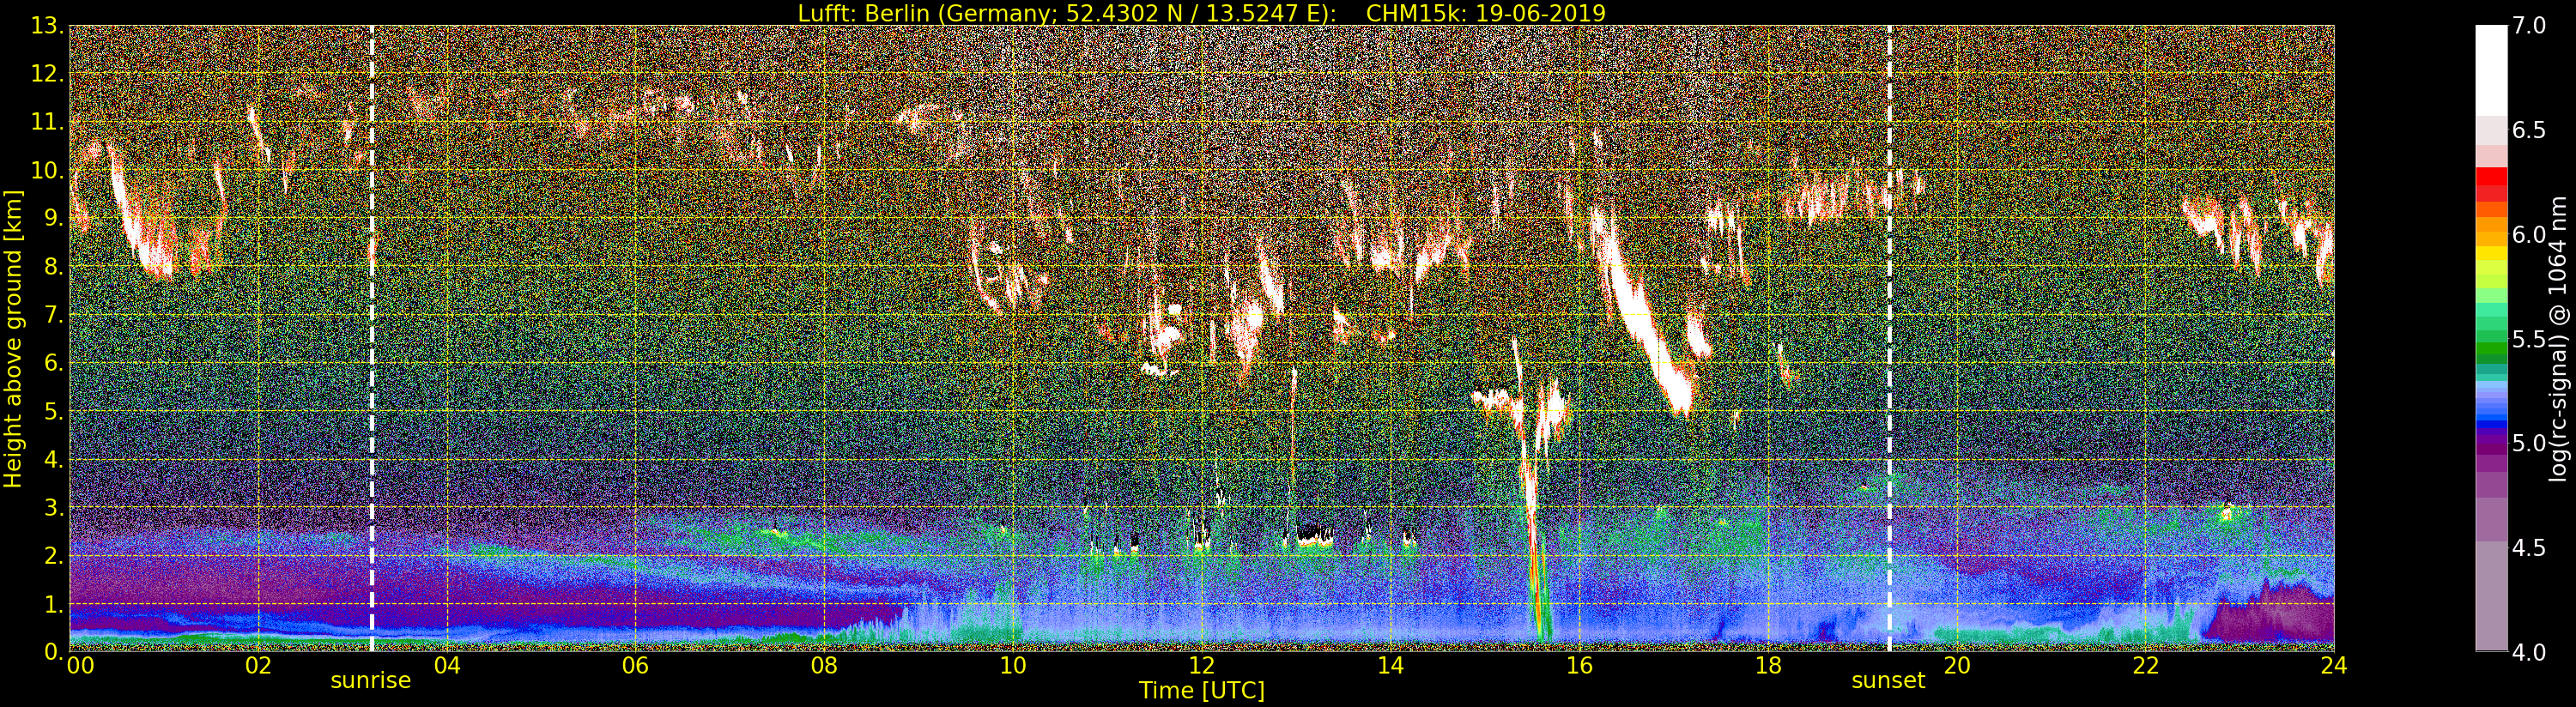This screenshot has height=707, width=2576.
Task: Click the "13." height axis tick label
Action: tap(47, 26)
